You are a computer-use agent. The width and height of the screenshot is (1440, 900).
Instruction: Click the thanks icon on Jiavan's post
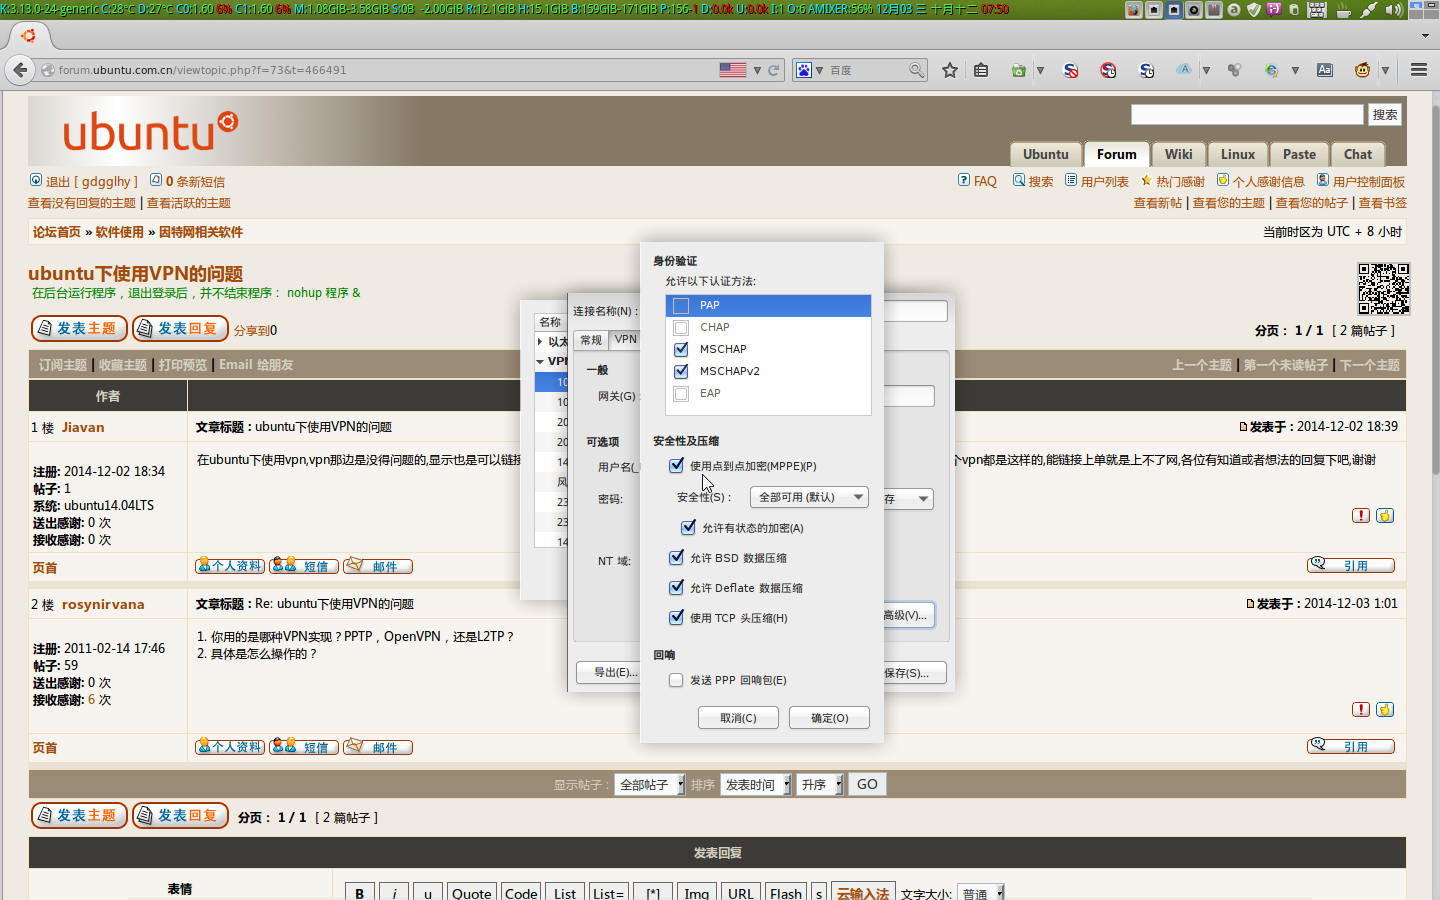click(1385, 516)
